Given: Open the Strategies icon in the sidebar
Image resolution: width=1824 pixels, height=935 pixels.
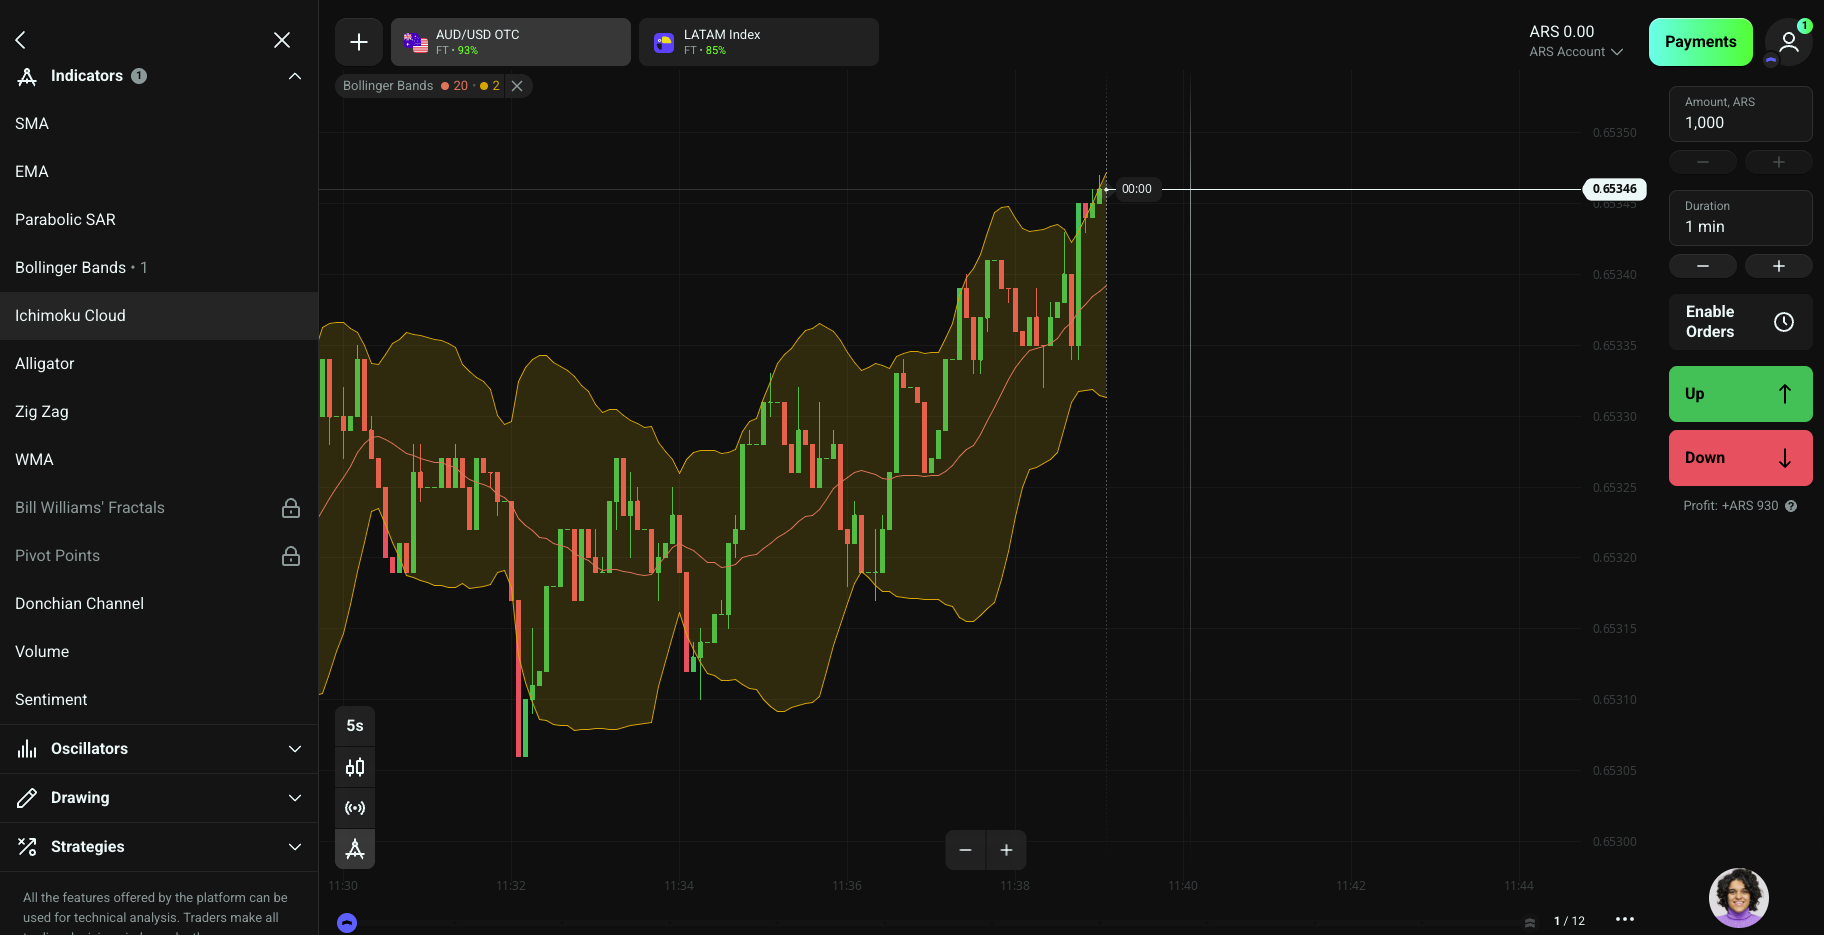Looking at the screenshot, I should point(28,846).
